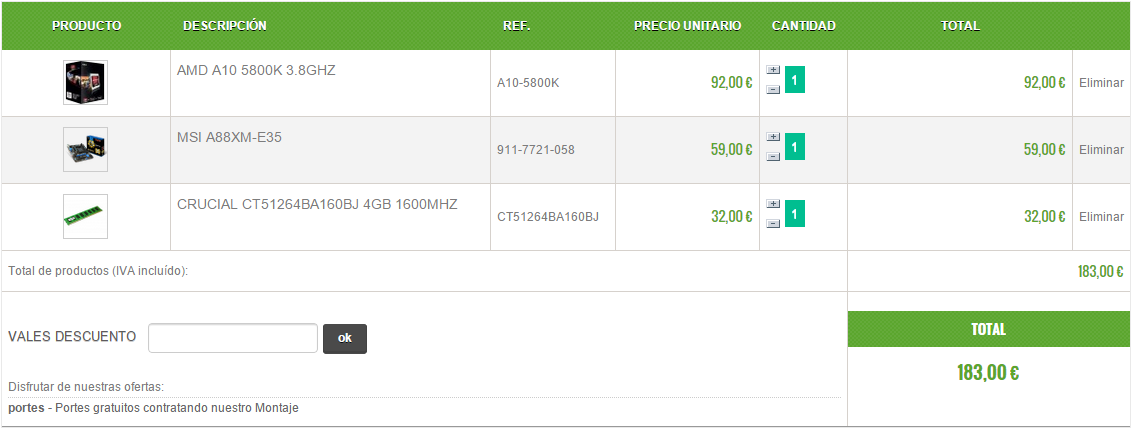The height and width of the screenshot is (430, 1135).
Task: Click quantity box of Crucial RAM row
Action: tap(795, 213)
